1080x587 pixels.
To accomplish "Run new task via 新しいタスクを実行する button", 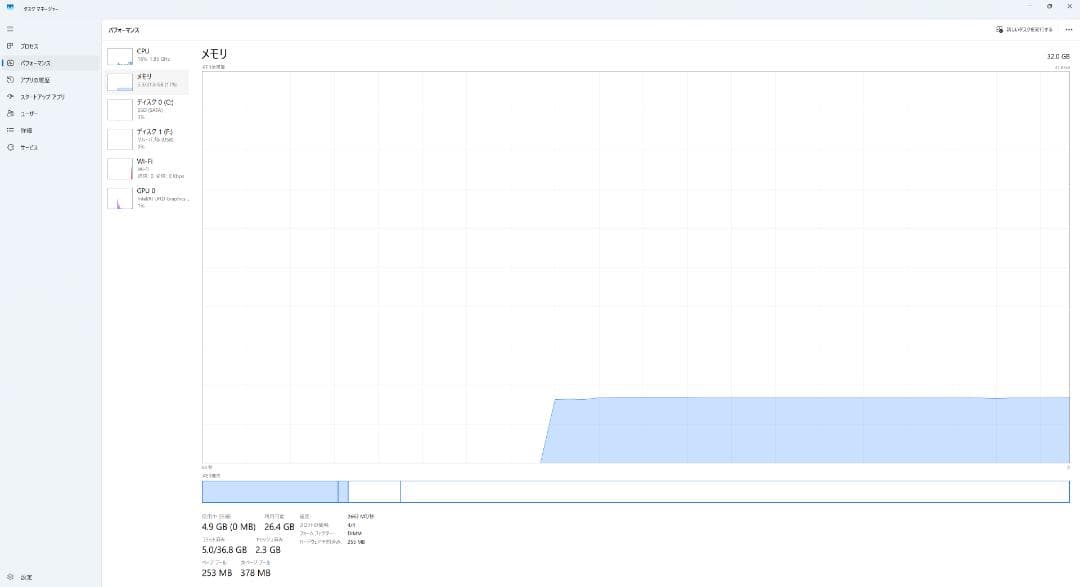I will tap(1024, 30).
